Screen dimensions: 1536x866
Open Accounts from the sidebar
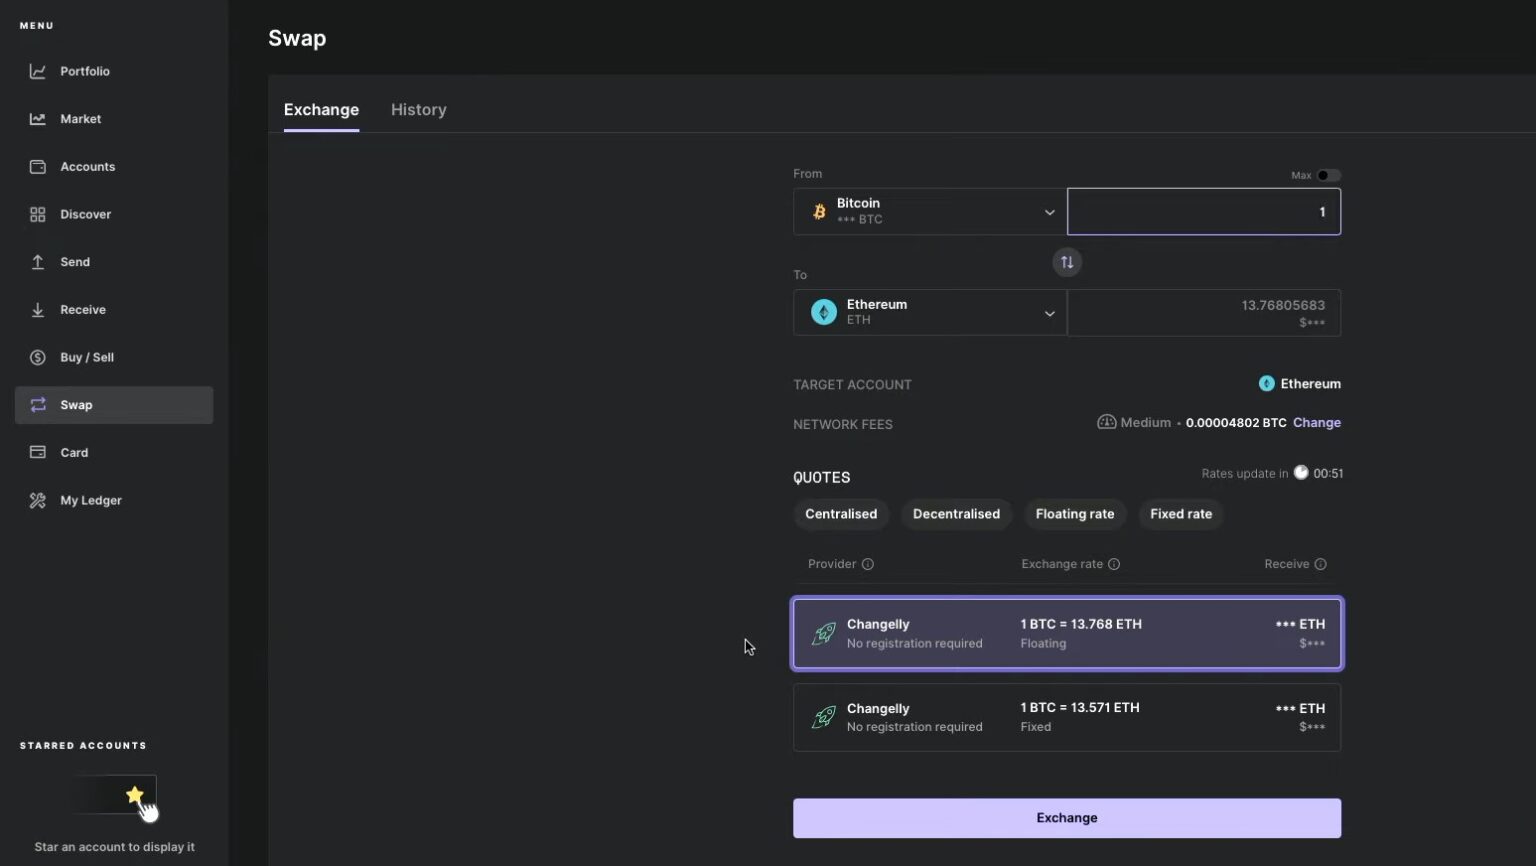[87, 166]
